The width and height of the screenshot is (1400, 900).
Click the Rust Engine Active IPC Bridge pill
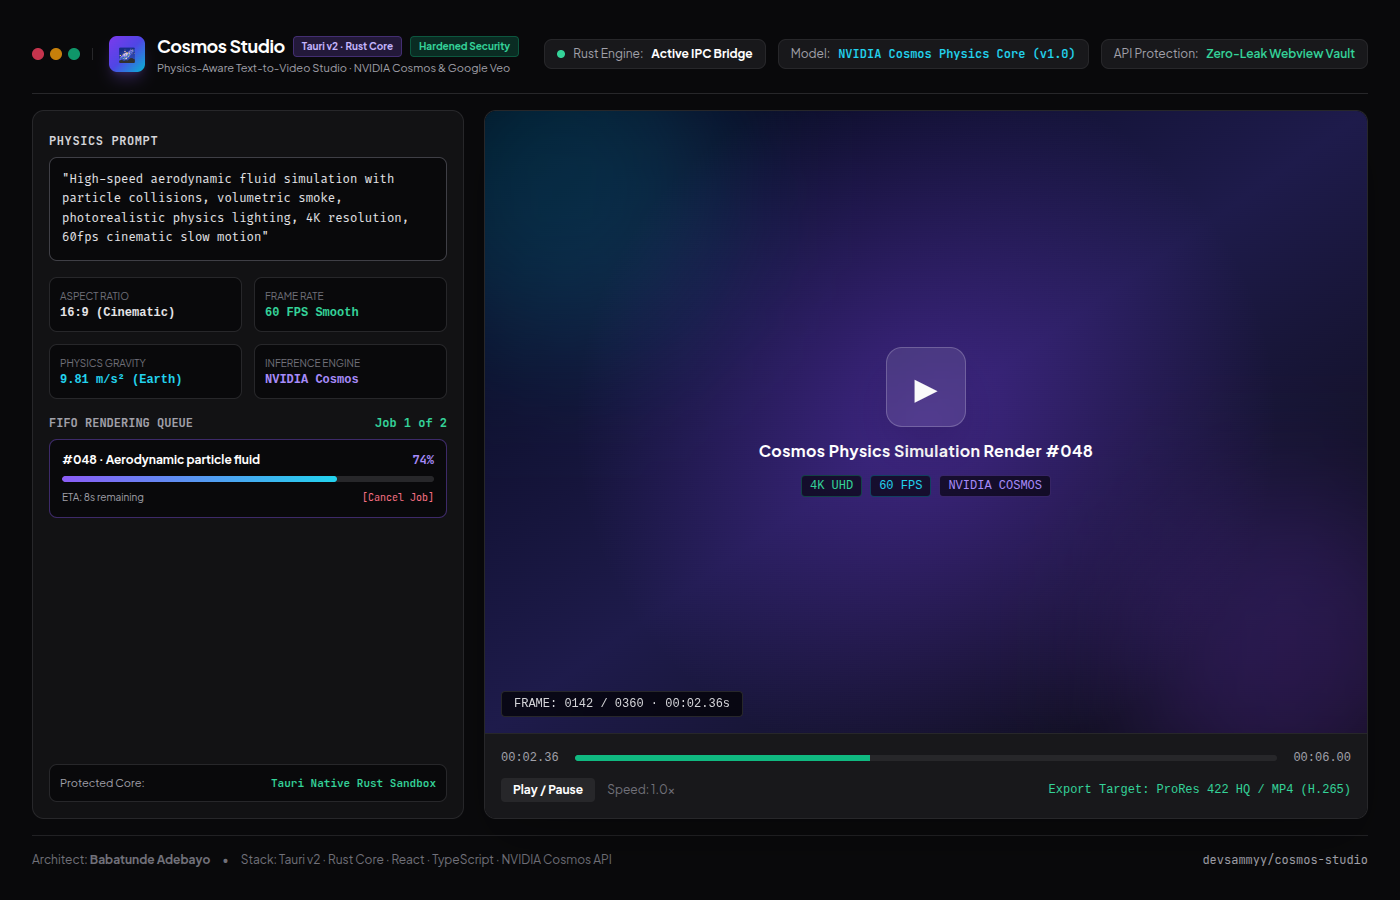click(655, 54)
